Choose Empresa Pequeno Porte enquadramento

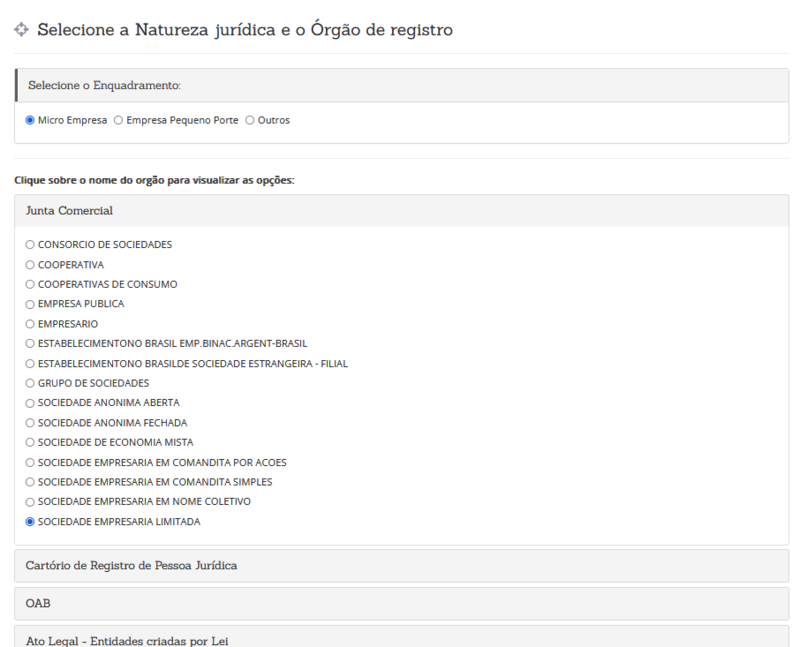tap(118, 120)
